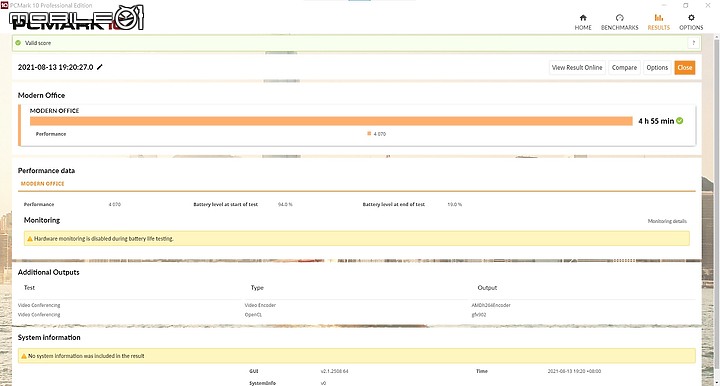This screenshot has width=720, height=386.
Task: Click No system information was included message
Action: click(x=86, y=356)
